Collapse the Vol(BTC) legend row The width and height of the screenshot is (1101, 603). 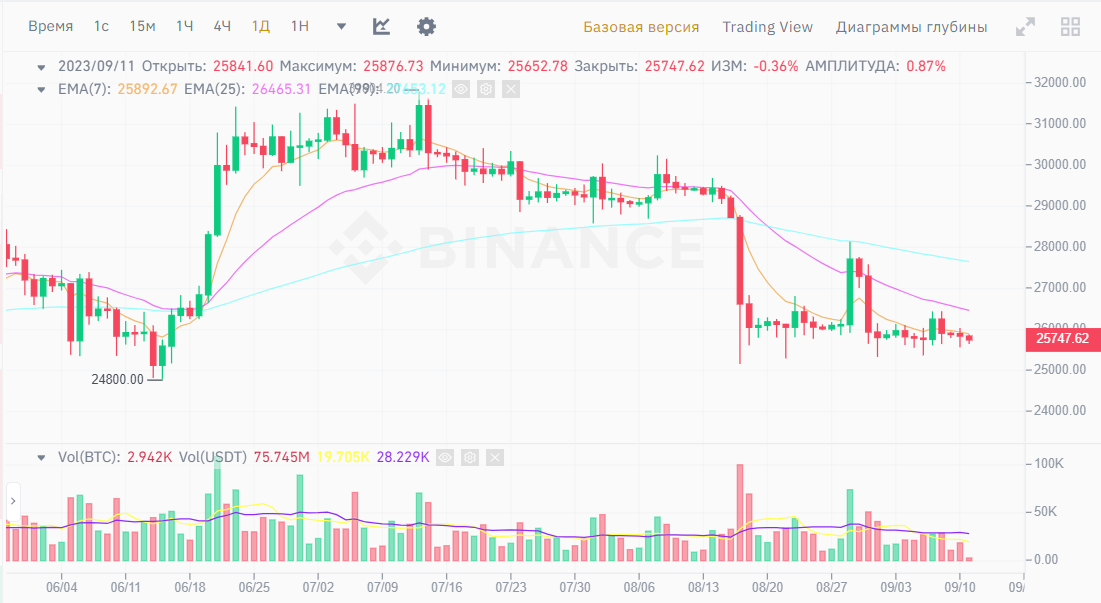(41, 457)
